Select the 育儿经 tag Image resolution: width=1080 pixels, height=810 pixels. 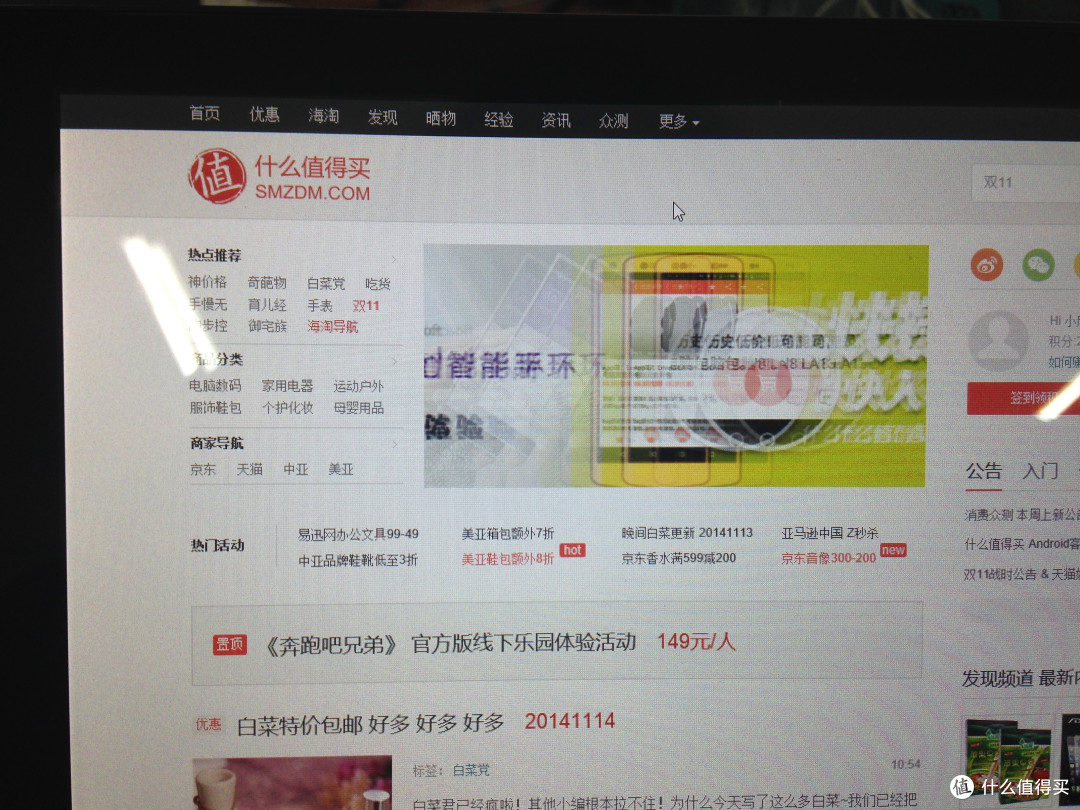point(267,305)
